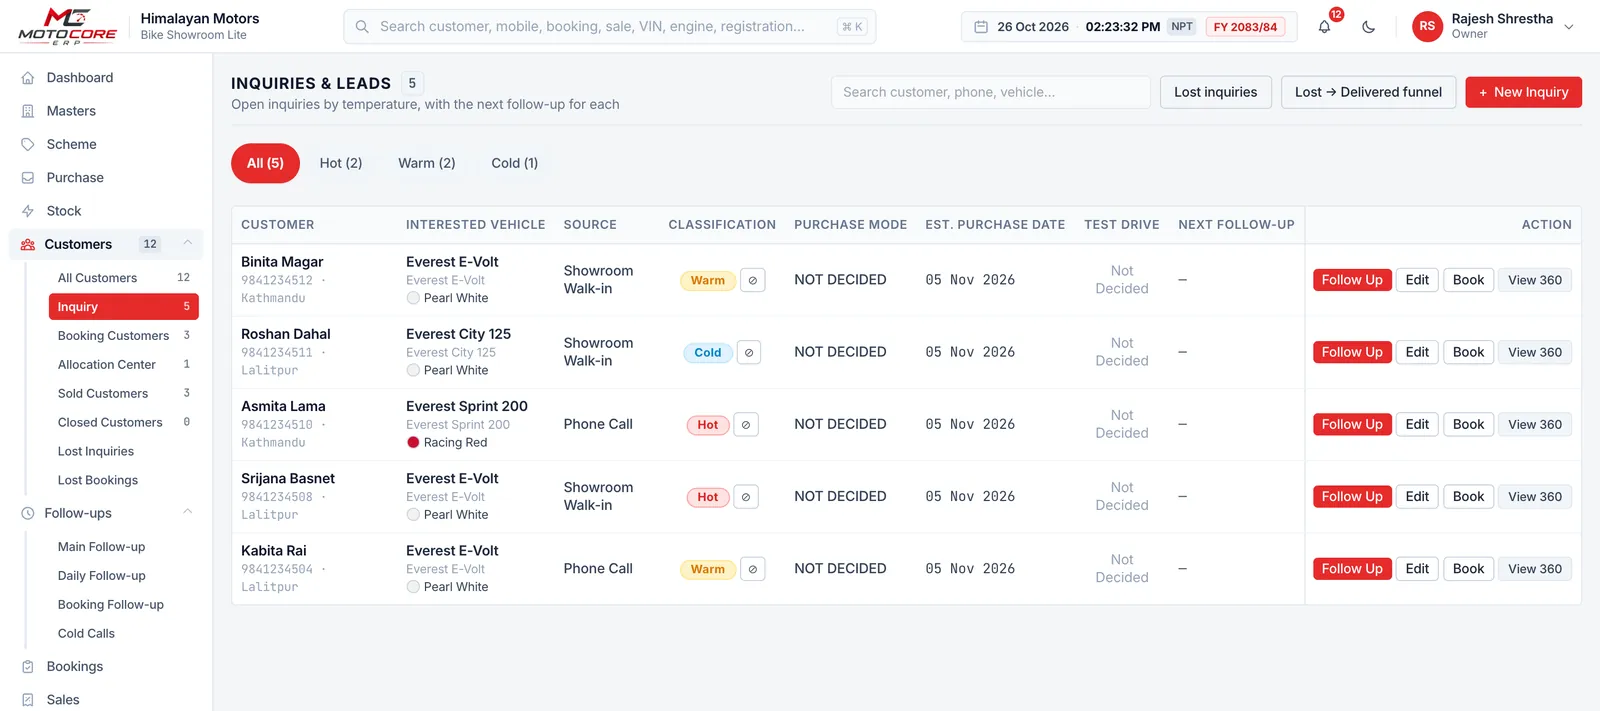Collapse the Customers sidebar section

187,244
